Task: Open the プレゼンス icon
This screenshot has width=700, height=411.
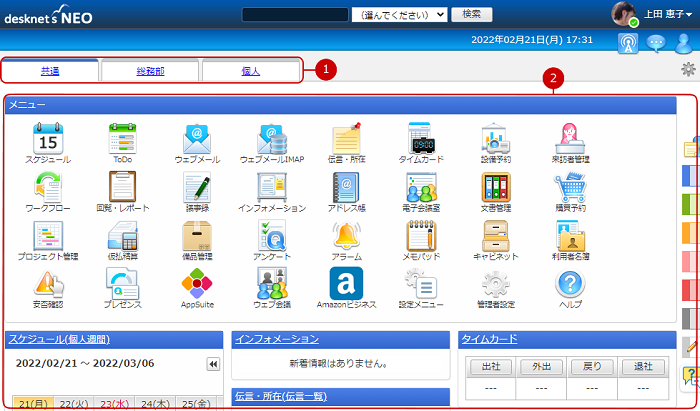Action: [122, 284]
